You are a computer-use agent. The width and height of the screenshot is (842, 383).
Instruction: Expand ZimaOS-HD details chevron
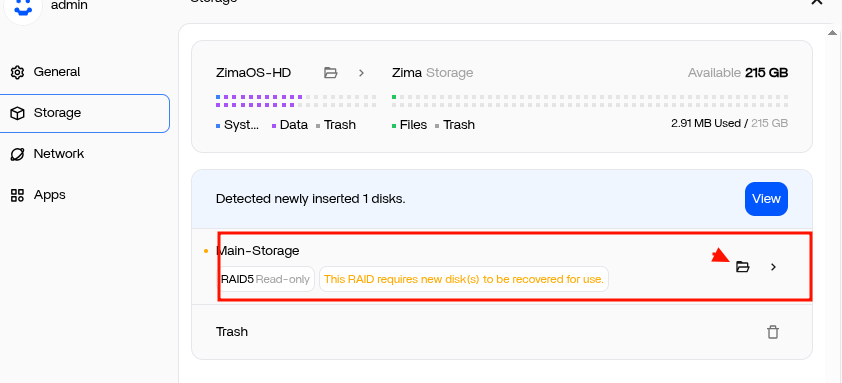tap(361, 73)
